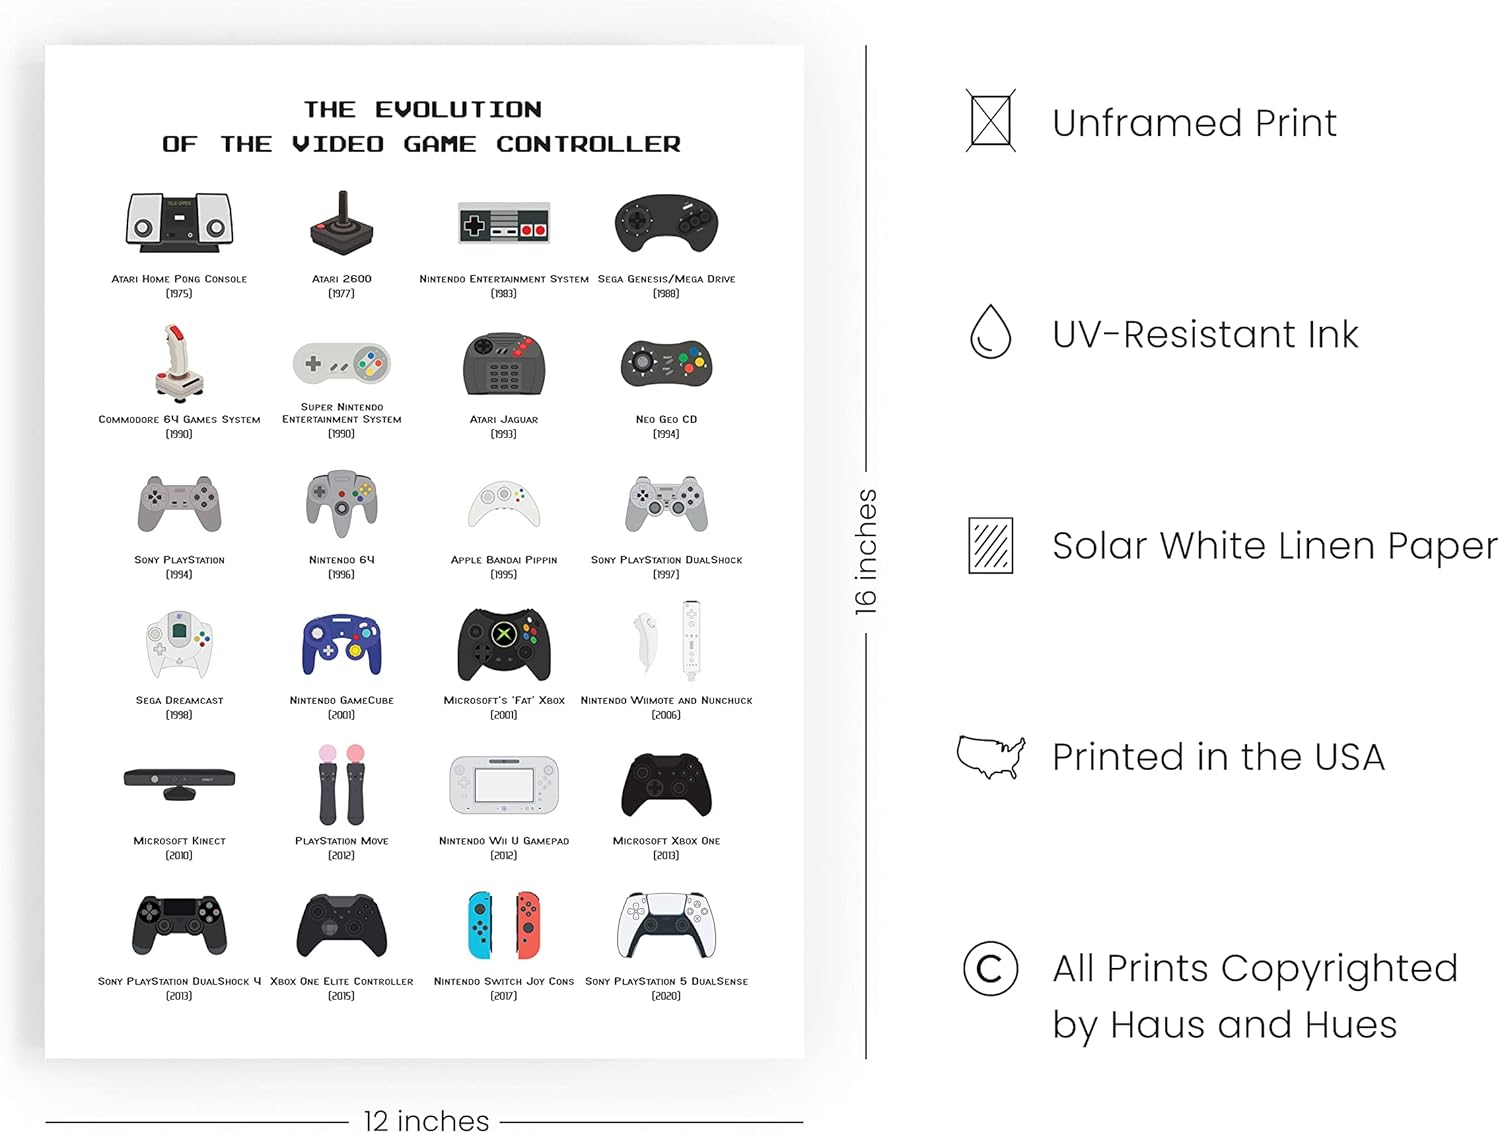Click the USA map outline icon
This screenshot has width=1500, height=1133.
click(x=990, y=757)
